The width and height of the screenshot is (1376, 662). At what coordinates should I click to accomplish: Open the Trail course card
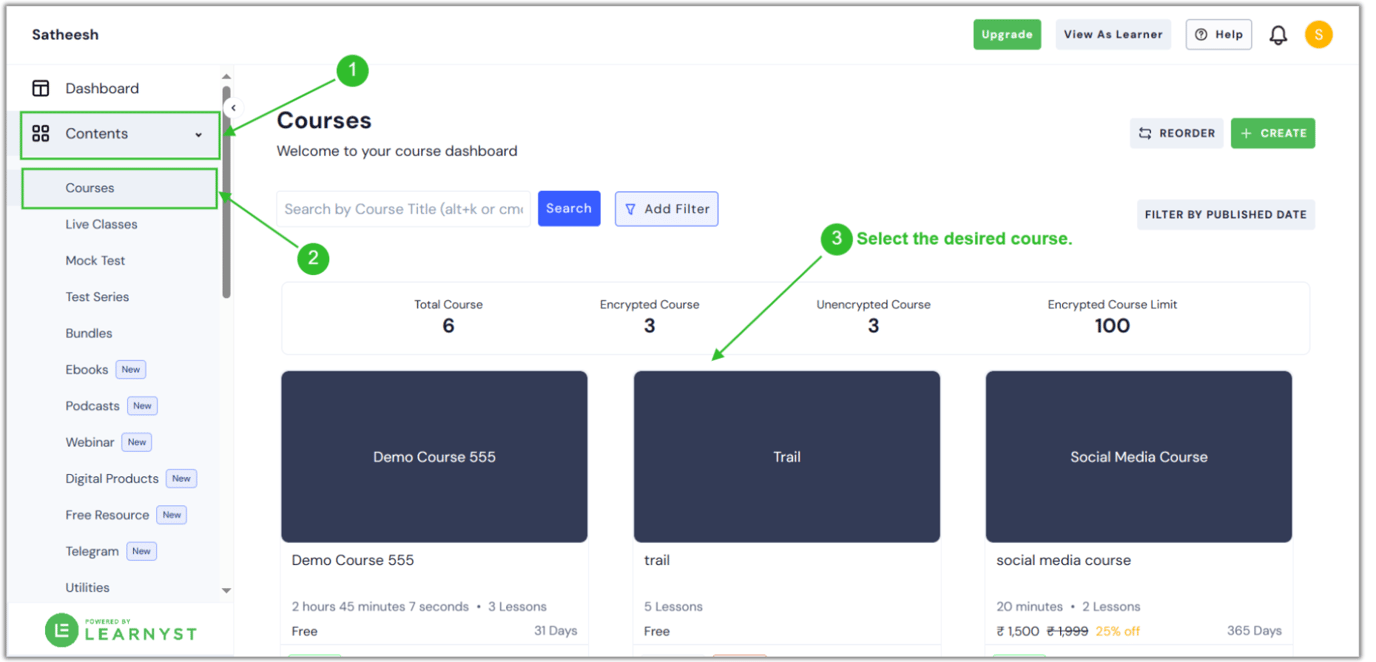click(786, 456)
